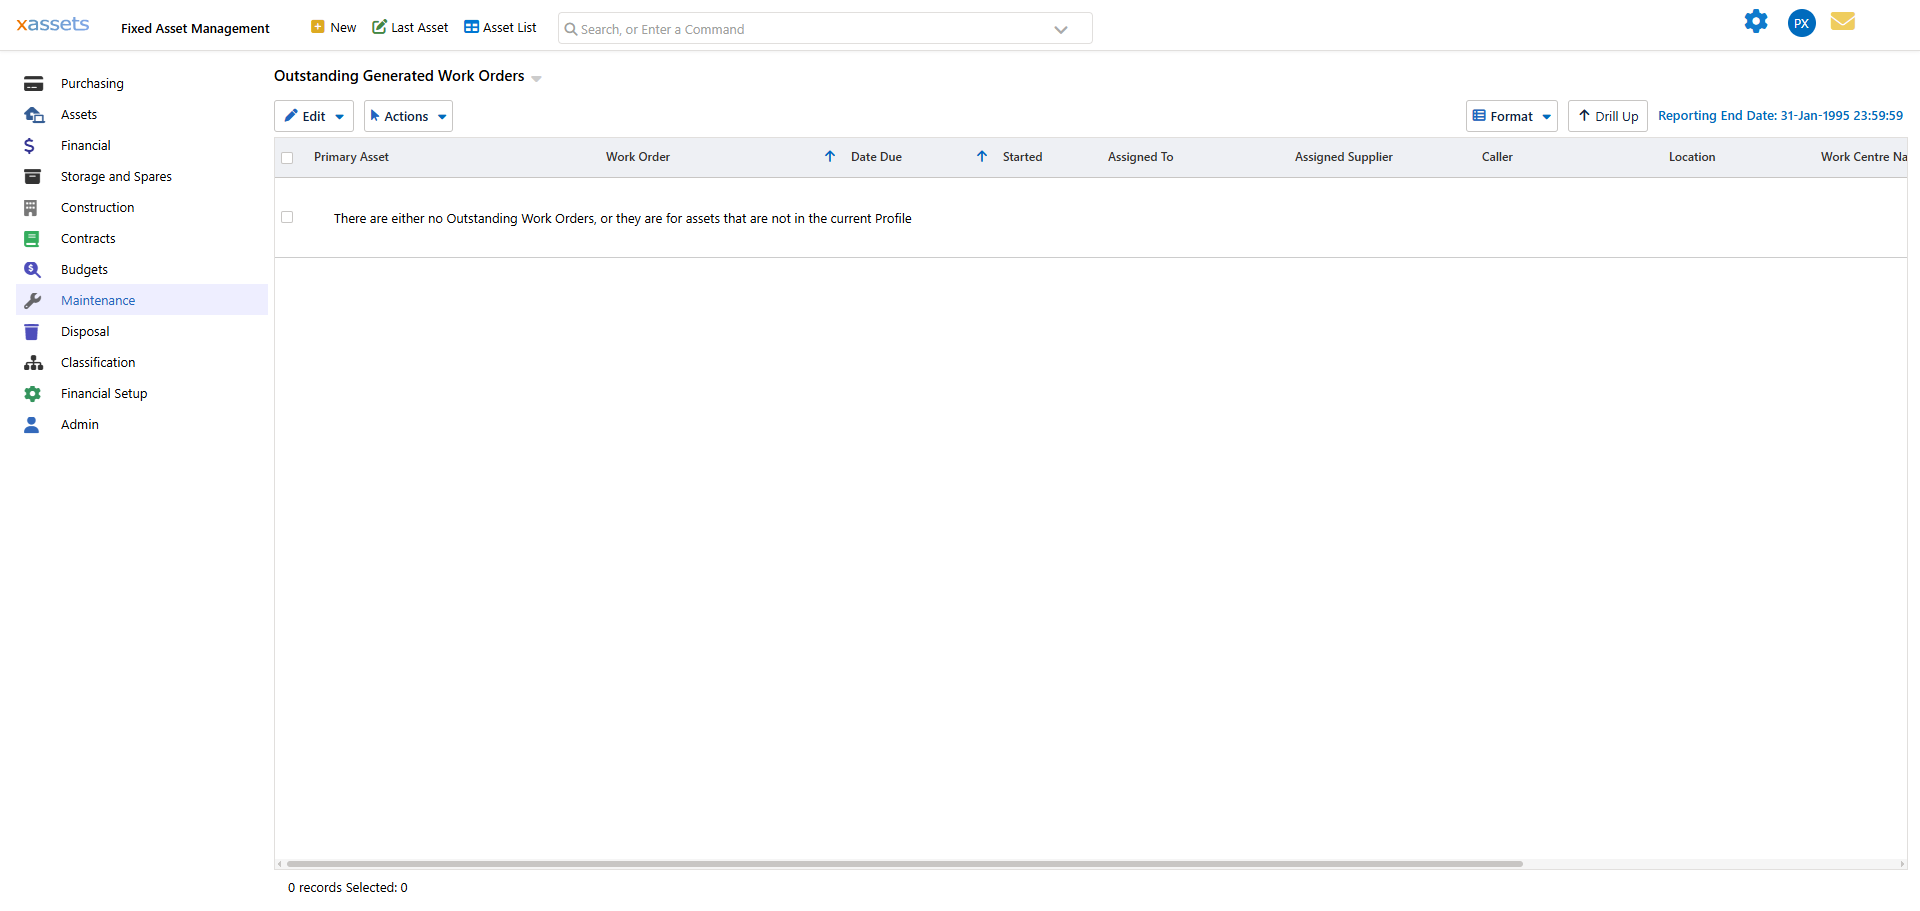Screen dimensions: 1920x911
Task: Open the Reporting End Date link
Action: click(1781, 115)
